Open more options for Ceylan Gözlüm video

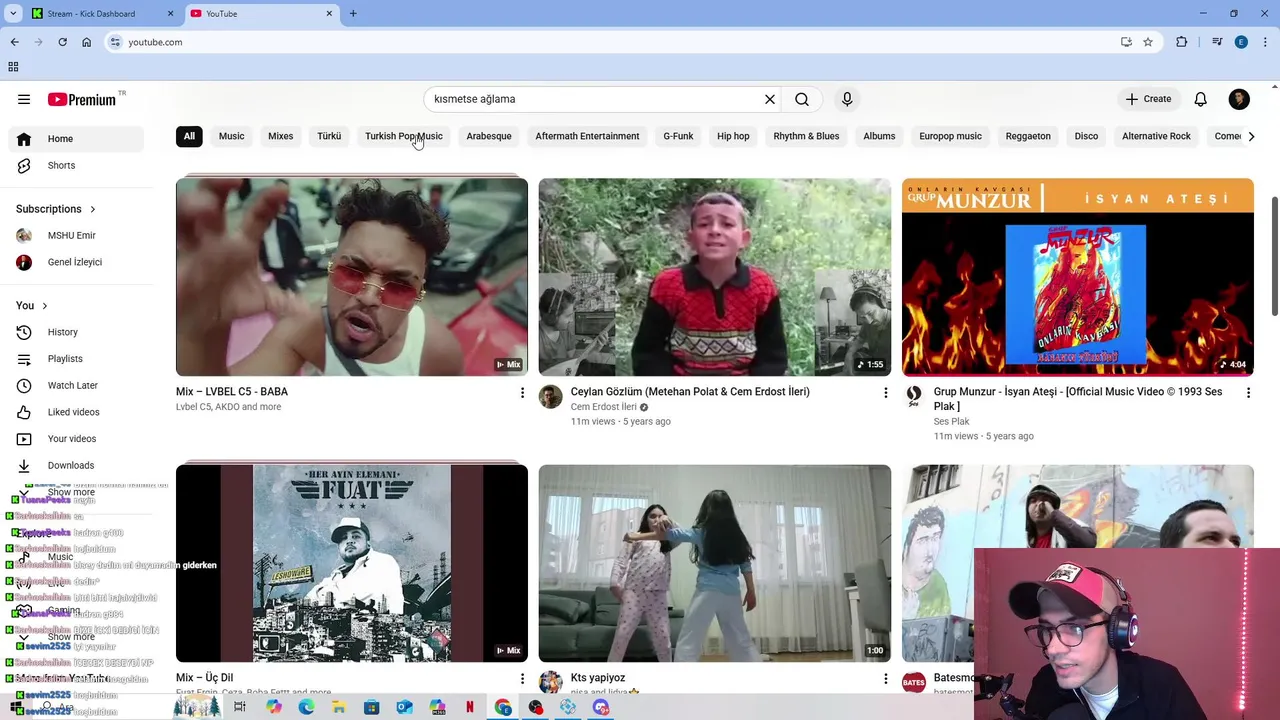(885, 393)
